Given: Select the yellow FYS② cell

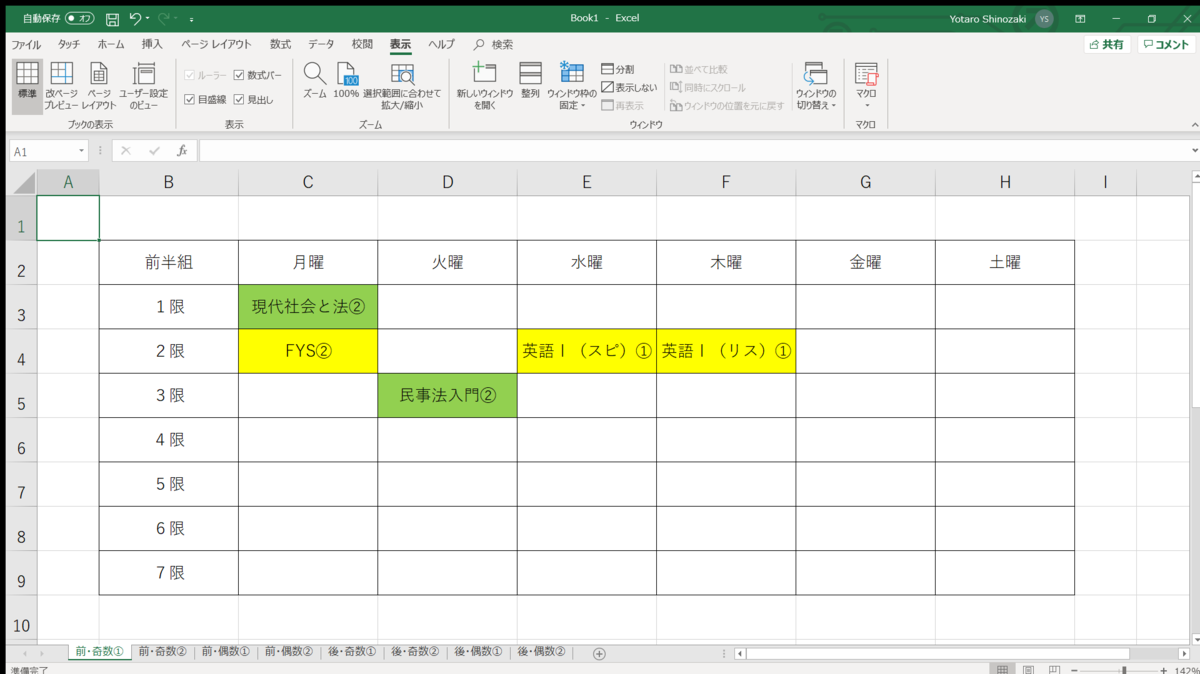Looking at the screenshot, I should (x=308, y=351).
